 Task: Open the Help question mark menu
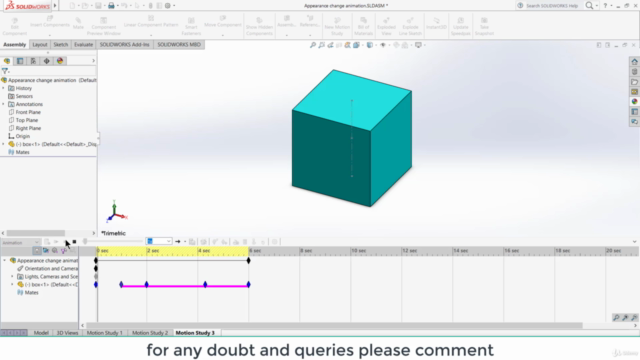click(605, 6)
